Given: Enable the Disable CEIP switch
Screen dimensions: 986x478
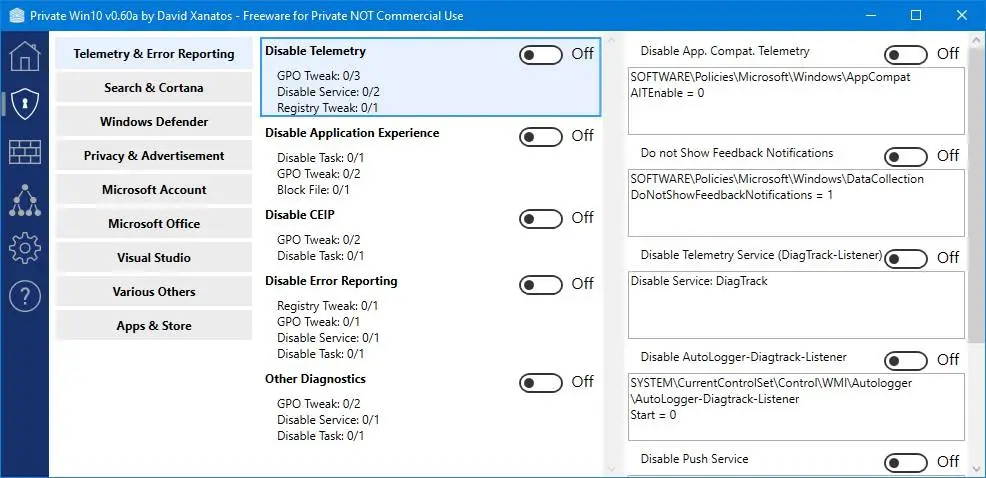Looking at the screenshot, I should coord(541,218).
